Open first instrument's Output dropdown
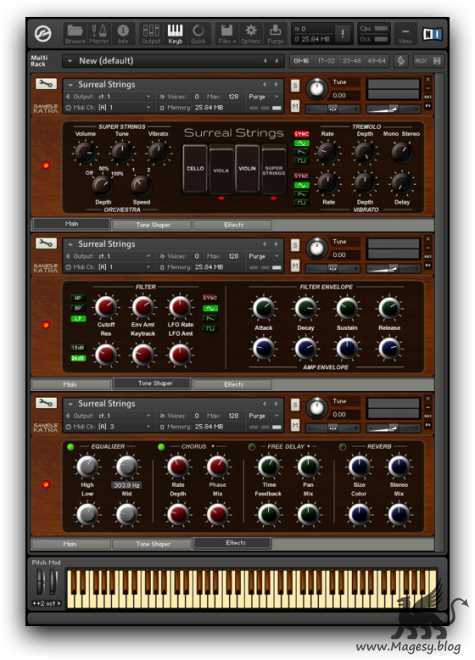Viewport: 475px width, 660px height. pos(148,97)
